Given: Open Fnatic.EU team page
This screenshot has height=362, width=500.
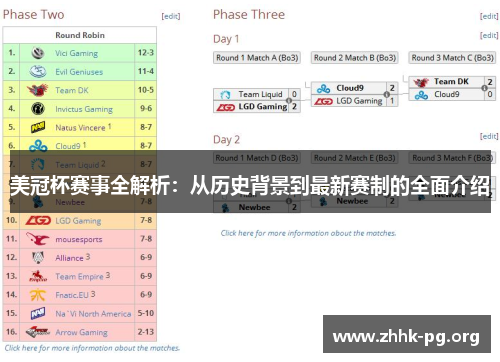Looking at the screenshot, I should 72,295.
